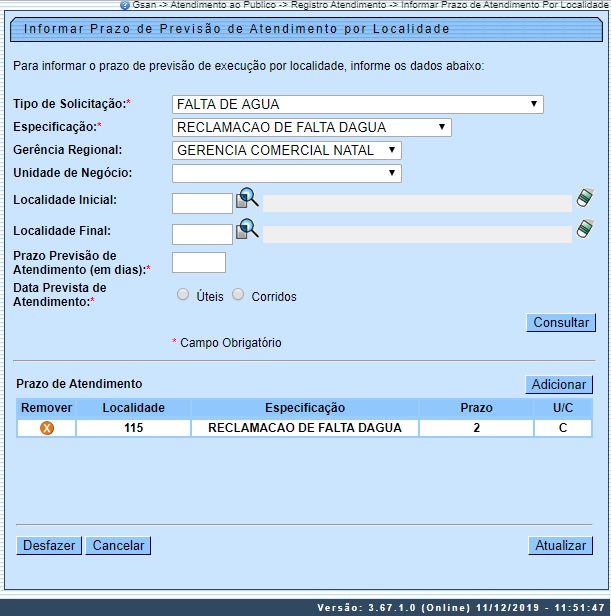Click table cell RECLAMACAO DE FALTA DAGUA
The image size is (611, 616).
point(305,428)
